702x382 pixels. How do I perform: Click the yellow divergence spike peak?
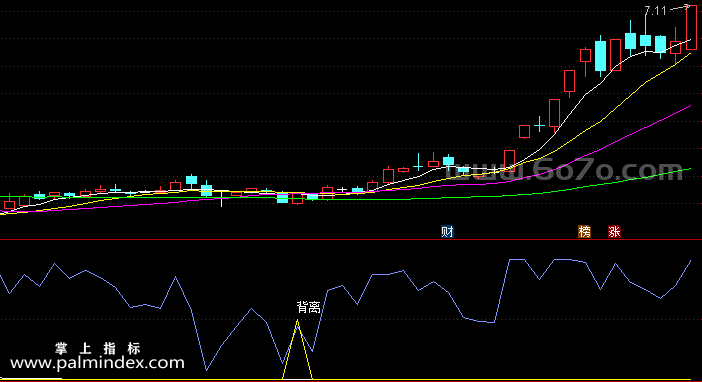coord(297,320)
